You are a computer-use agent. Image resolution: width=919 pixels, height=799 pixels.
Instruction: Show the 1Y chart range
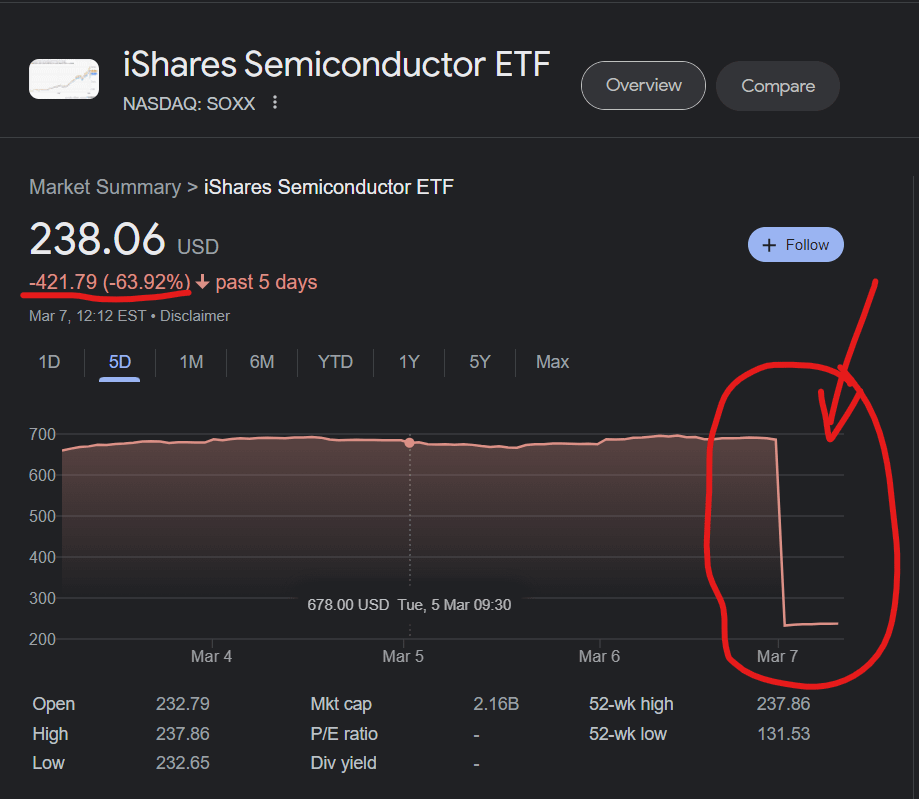pos(409,362)
